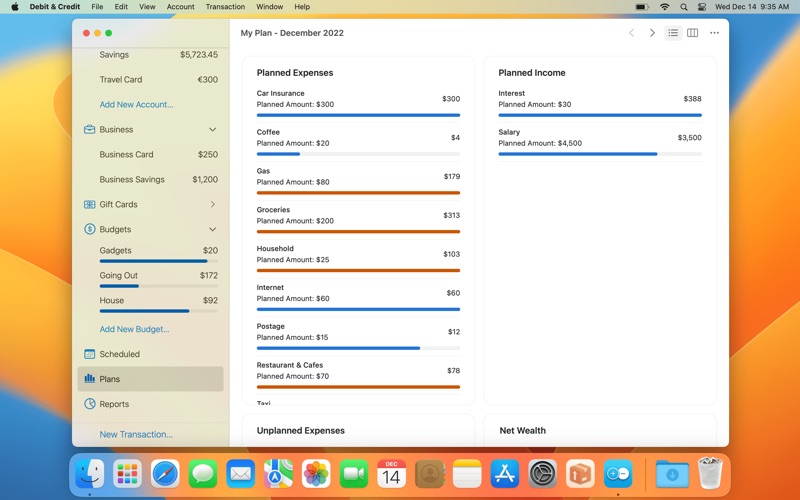The image size is (800, 500).
Task: Select the Restaurant & Cafes planned expense
Action: click(x=358, y=376)
